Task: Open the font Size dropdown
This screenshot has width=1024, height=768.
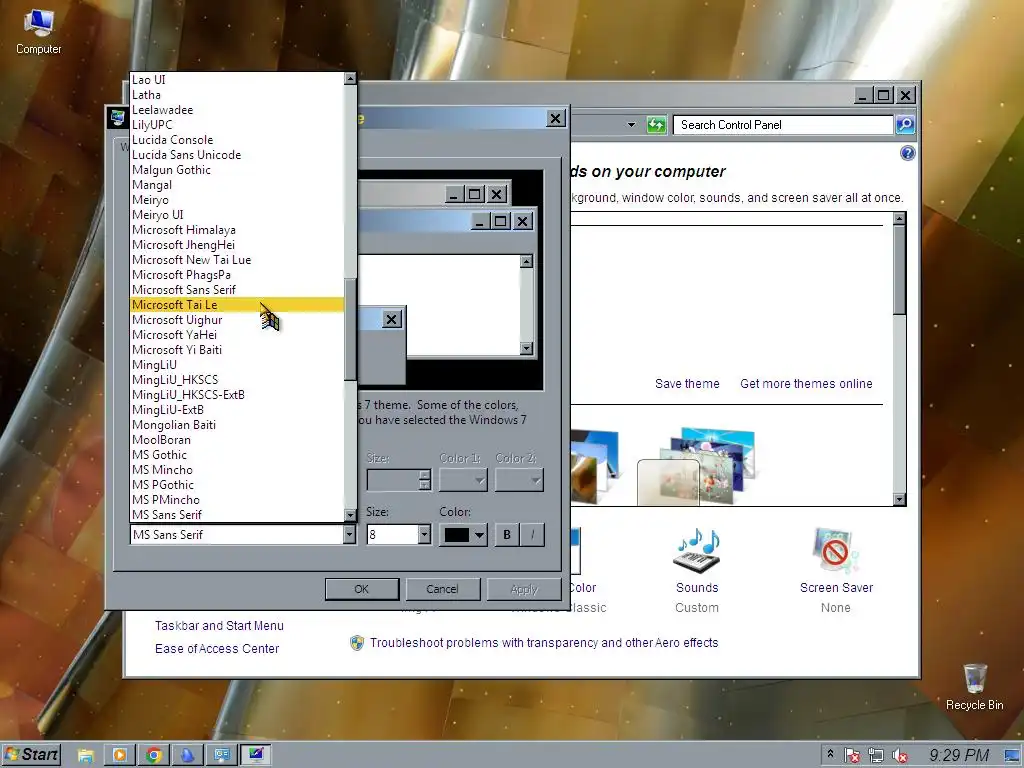Action: (424, 535)
